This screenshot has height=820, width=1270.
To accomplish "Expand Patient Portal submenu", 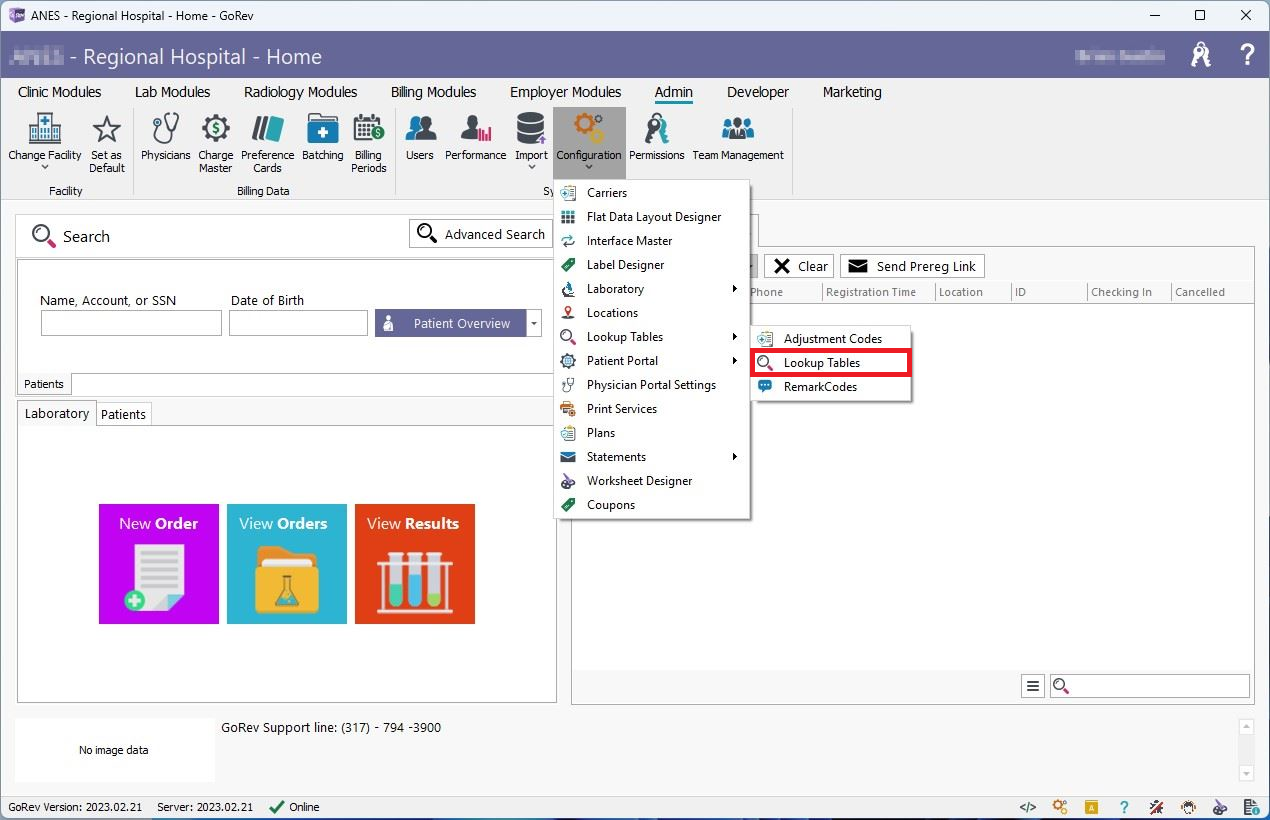I will (735, 361).
